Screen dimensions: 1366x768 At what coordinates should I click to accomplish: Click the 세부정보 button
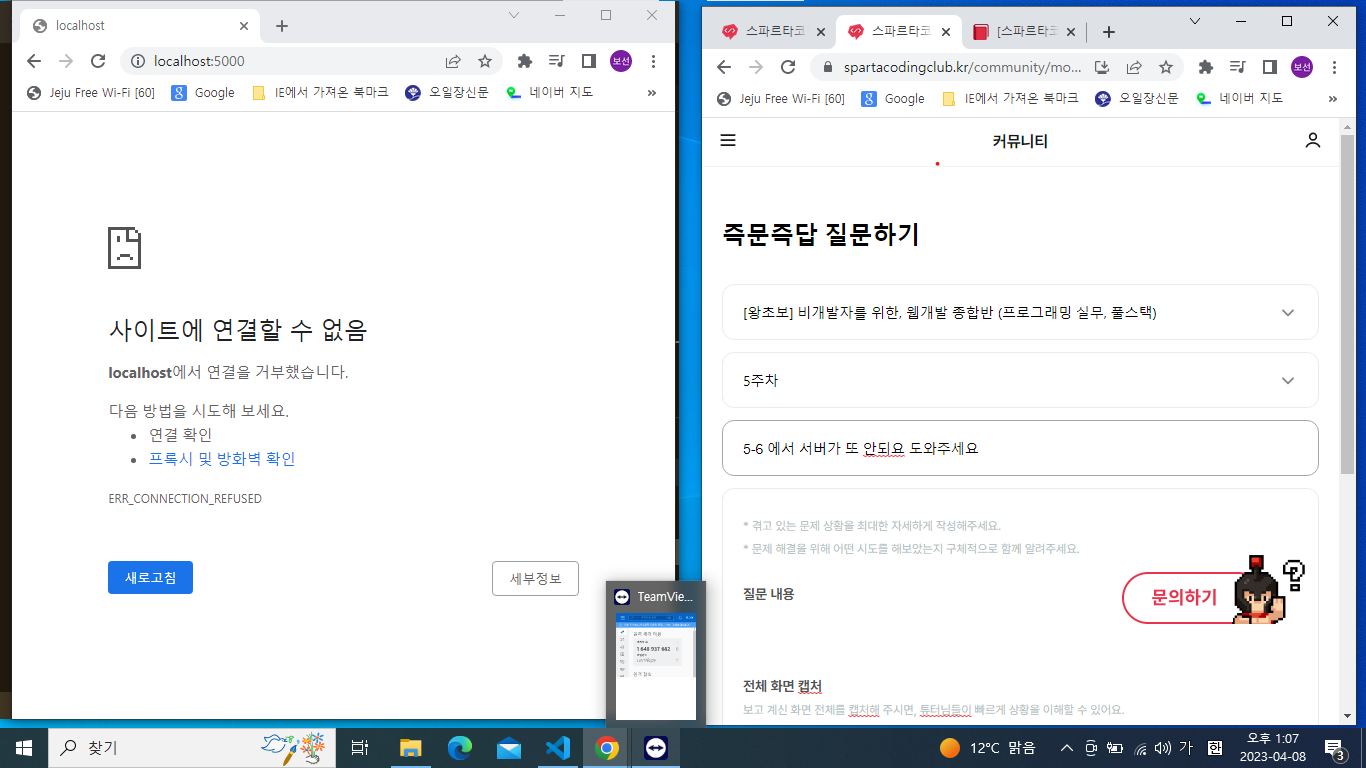point(535,578)
